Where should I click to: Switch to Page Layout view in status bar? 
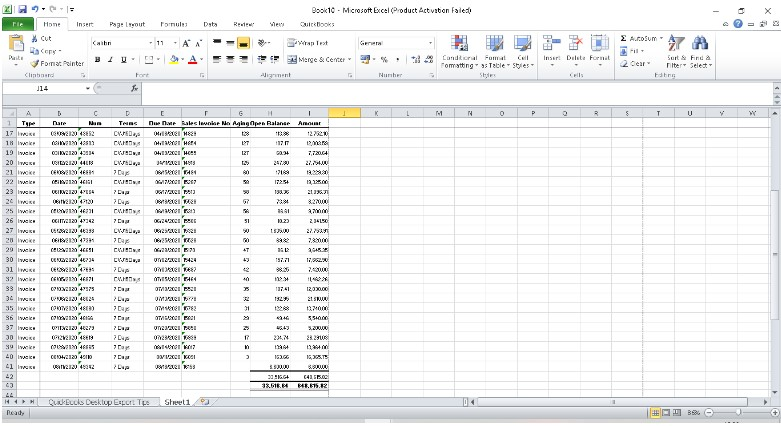pyautogui.click(x=666, y=413)
